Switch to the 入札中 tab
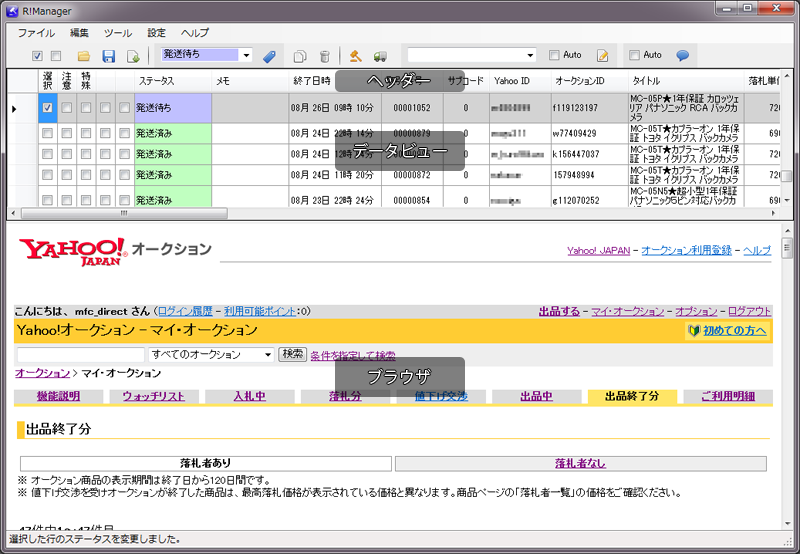The height and width of the screenshot is (554, 800). (x=249, y=396)
